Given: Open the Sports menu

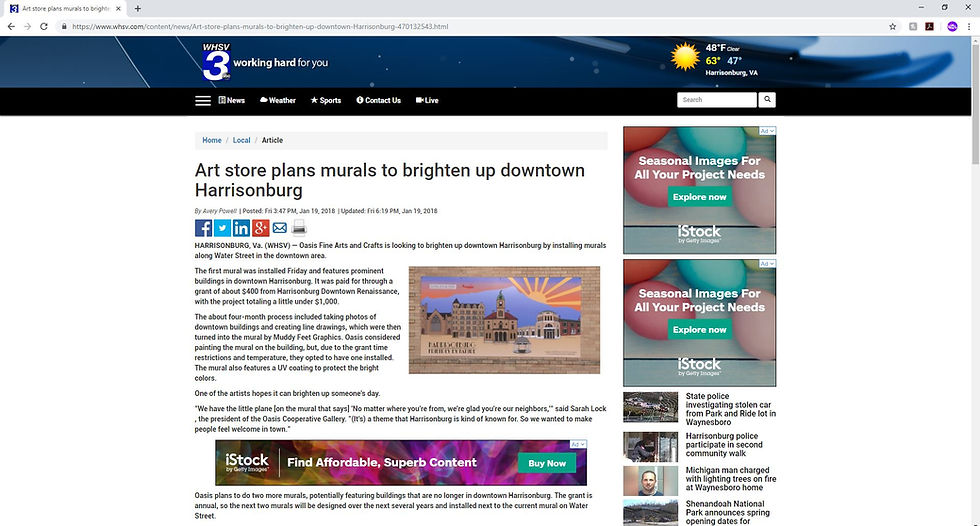Looking at the screenshot, I should point(326,100).
